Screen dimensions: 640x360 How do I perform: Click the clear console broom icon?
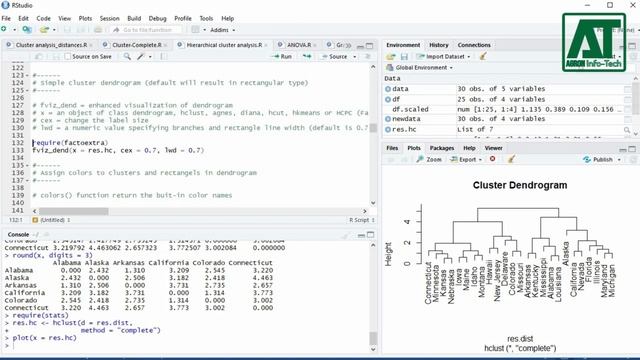click(345, 235)
